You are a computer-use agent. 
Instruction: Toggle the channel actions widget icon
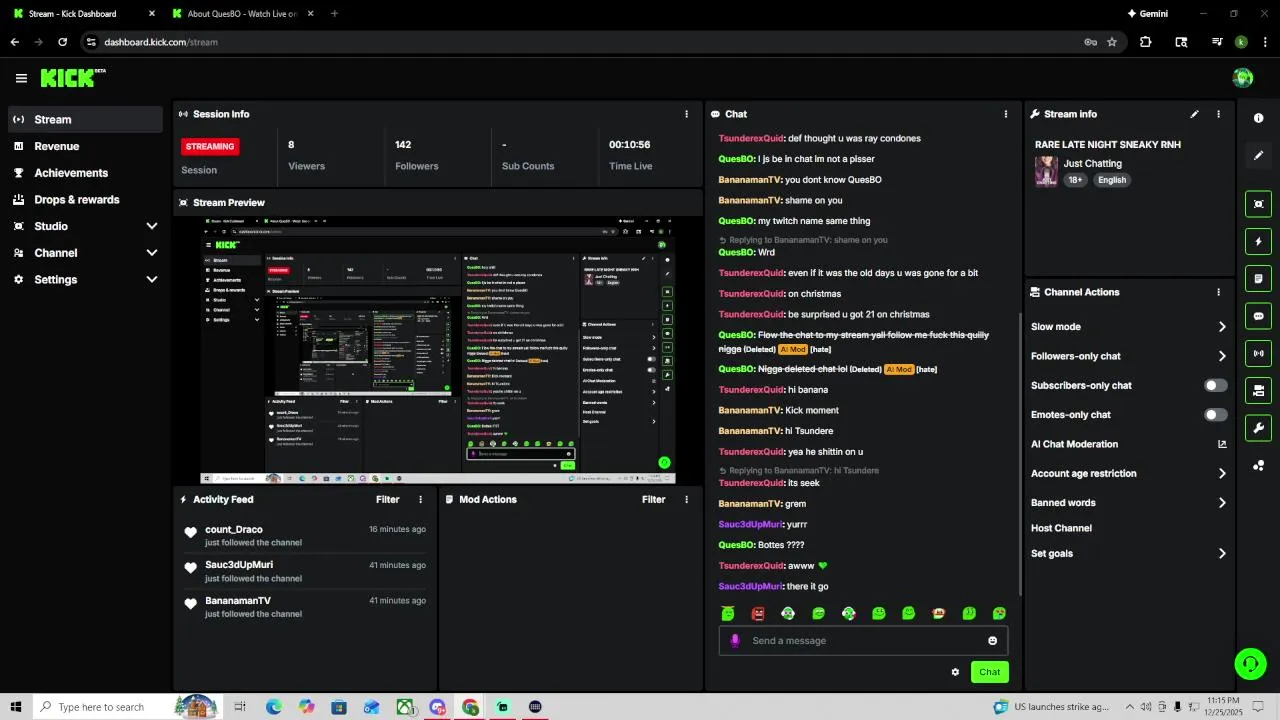1258,390
